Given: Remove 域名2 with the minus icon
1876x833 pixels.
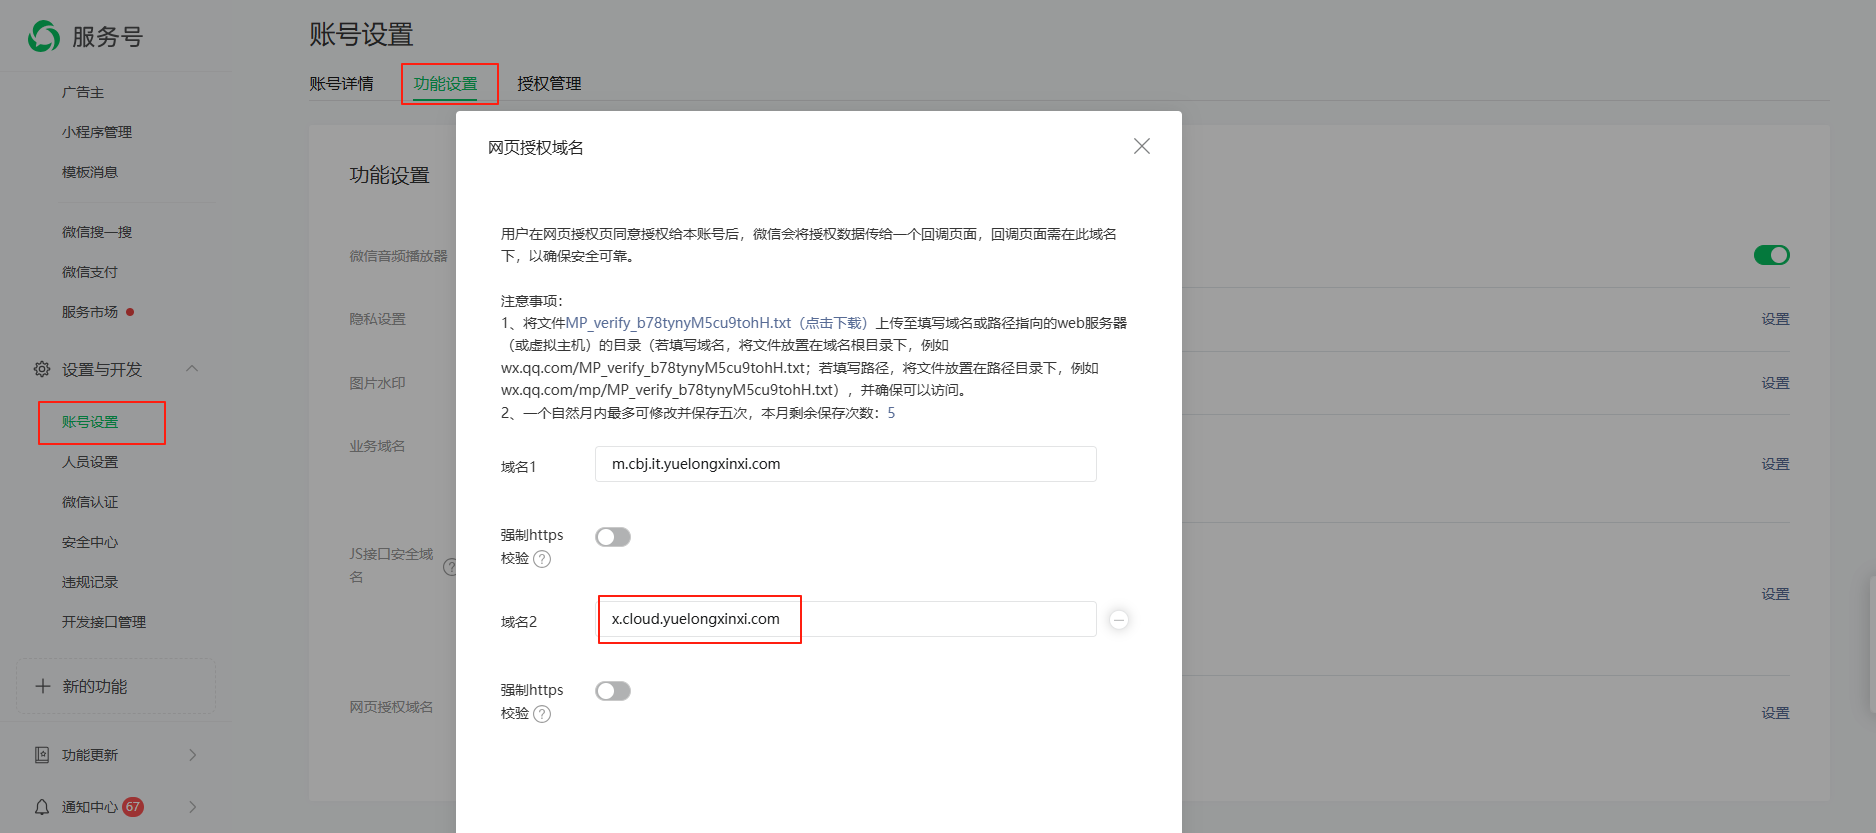Looking at the screenshot, I should coord(1119,620).
